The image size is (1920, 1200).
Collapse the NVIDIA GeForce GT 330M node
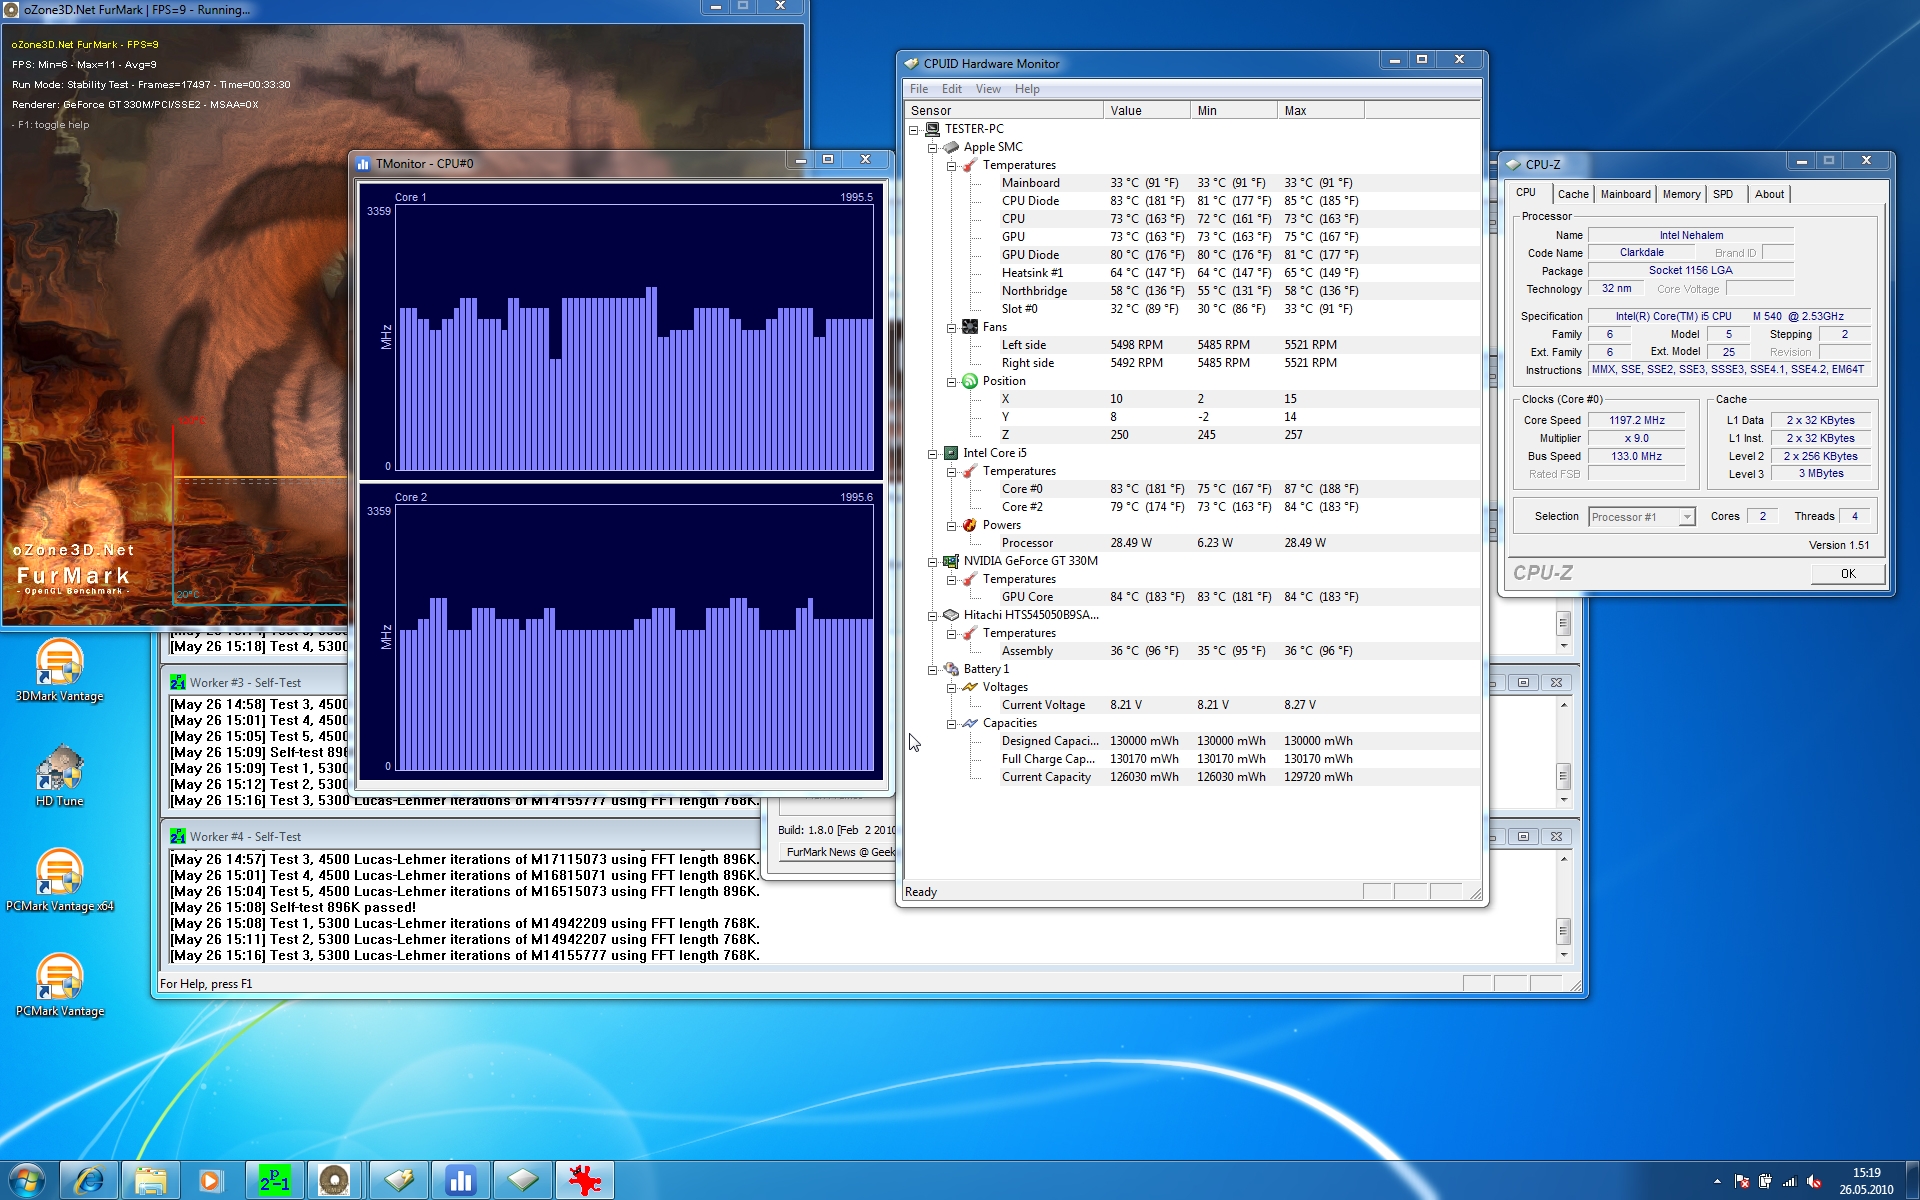[932, 561]
